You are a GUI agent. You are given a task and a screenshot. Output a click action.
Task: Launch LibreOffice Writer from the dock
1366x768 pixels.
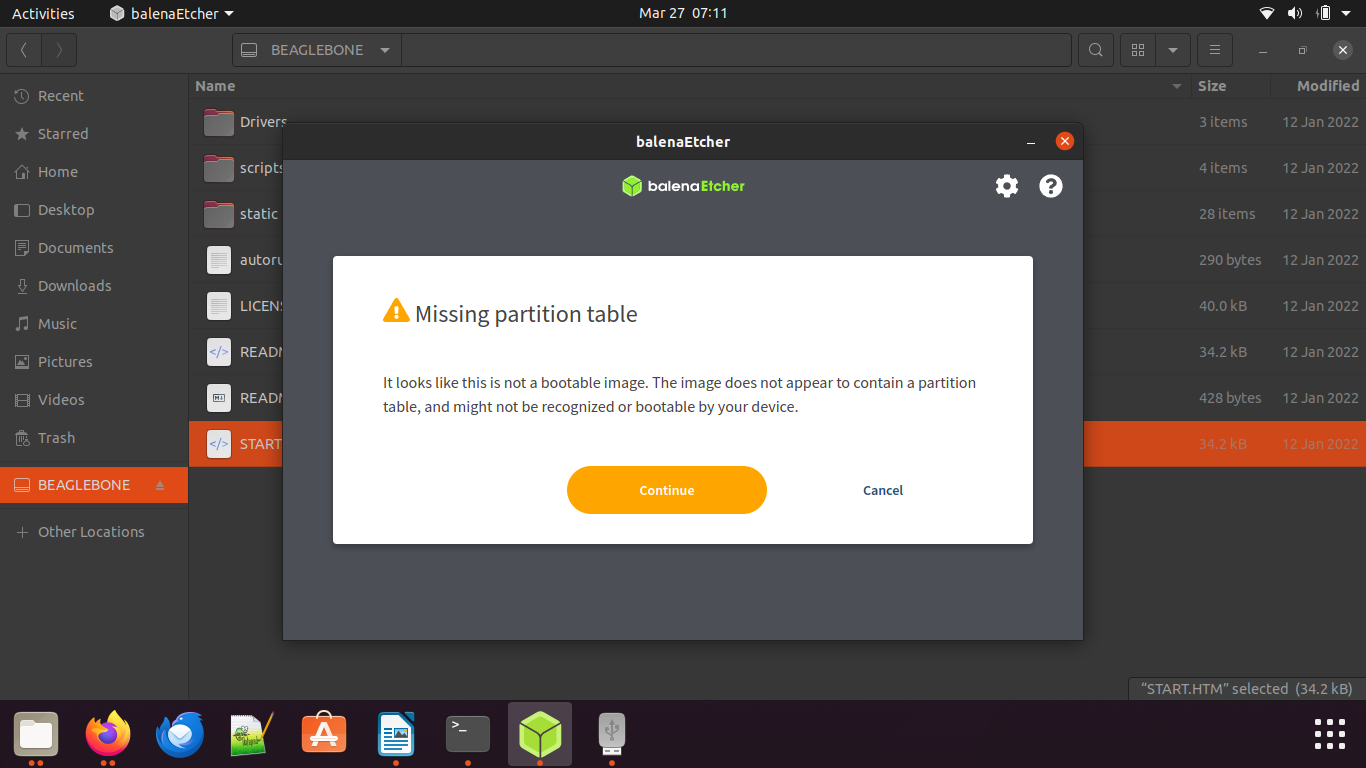396,736
